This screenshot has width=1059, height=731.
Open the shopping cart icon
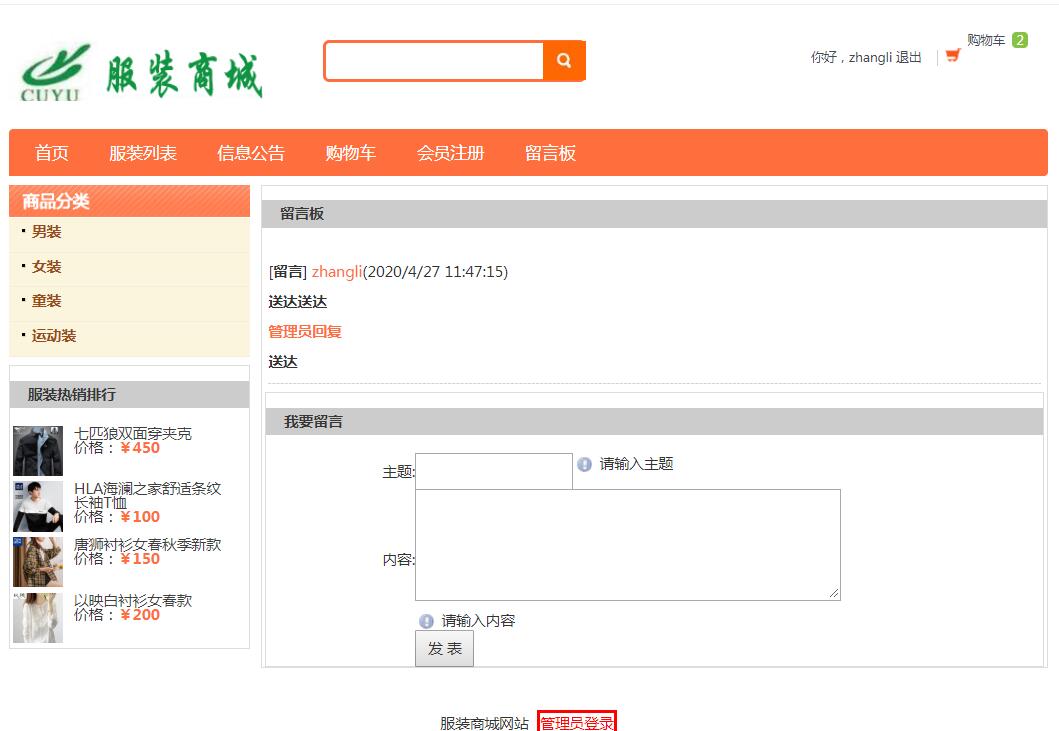pyautogui.click(x=952, y=56)
